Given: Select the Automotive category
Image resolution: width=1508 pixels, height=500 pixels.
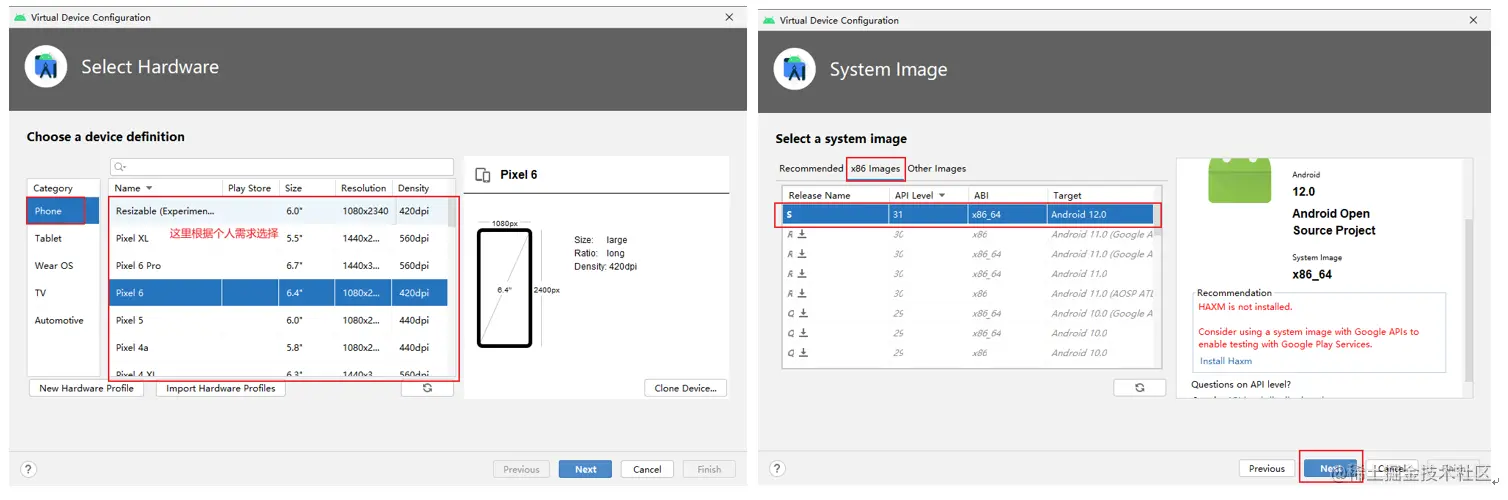Looking at the screenshot, I should [x=63, y=321].
